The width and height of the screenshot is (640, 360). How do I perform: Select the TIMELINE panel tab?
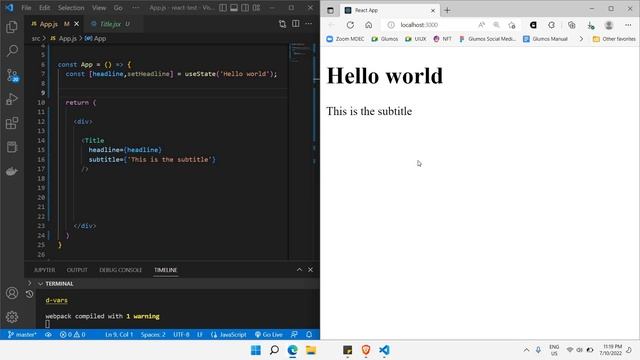pyautogui.click(x=165, y=270)
